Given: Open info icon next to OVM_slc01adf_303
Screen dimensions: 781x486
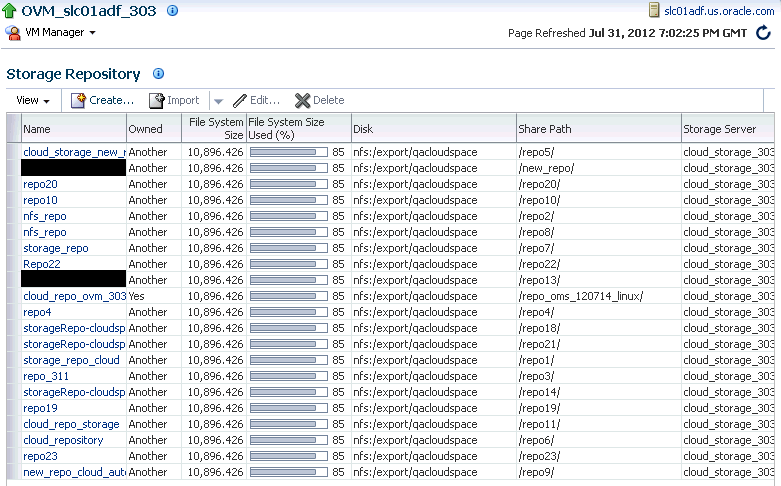Looking at the screenshot, I should point(172,10).
